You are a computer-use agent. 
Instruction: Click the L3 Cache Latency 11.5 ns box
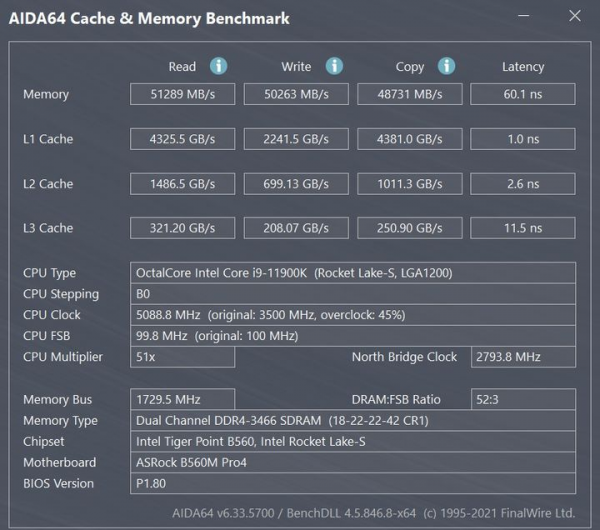click(522, 228)
